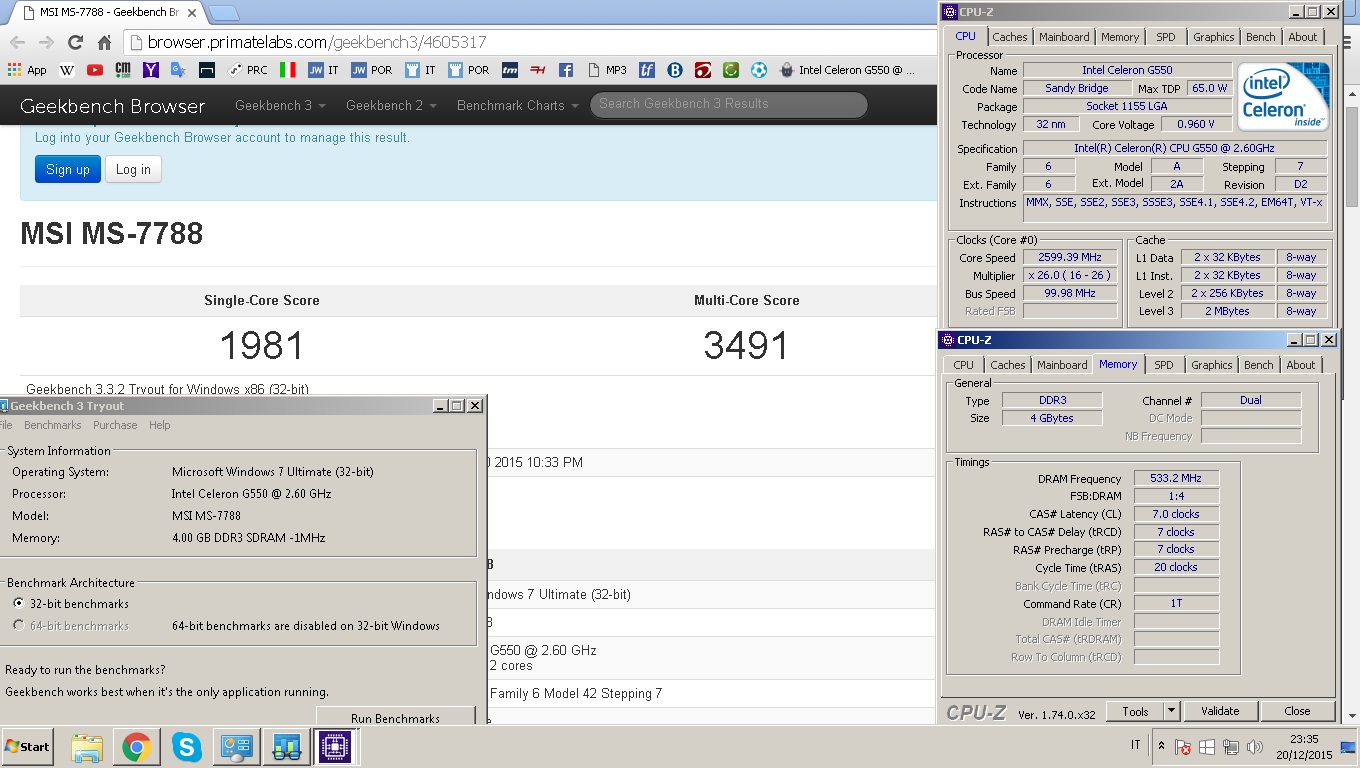
Task: Open the Help menu in Geekbench Tryout
Action: point(160,425)
